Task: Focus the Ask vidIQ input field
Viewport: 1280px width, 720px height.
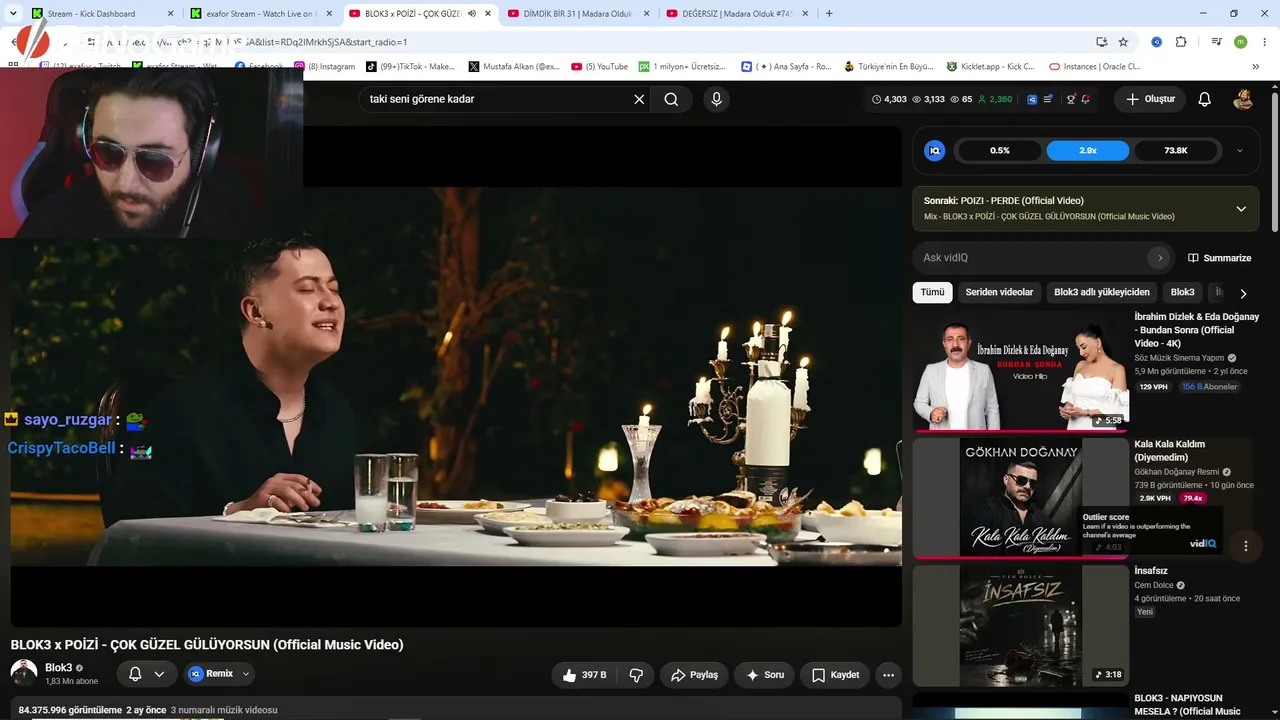Action: (x=1031, y=257)
